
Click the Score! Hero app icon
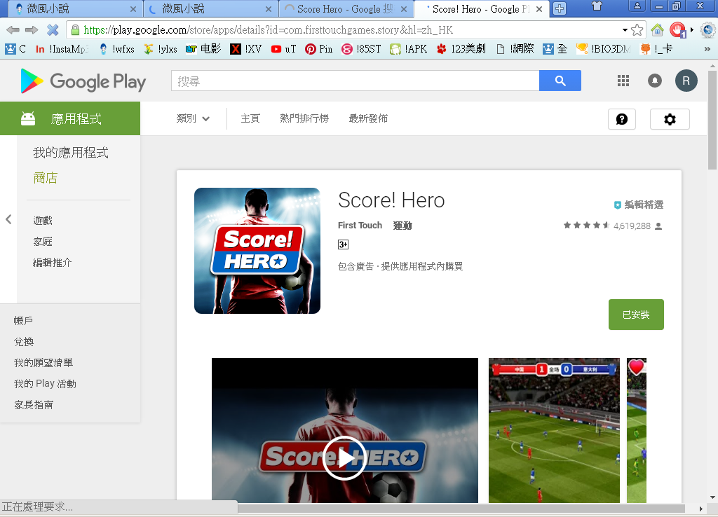[x=257, y=251]
